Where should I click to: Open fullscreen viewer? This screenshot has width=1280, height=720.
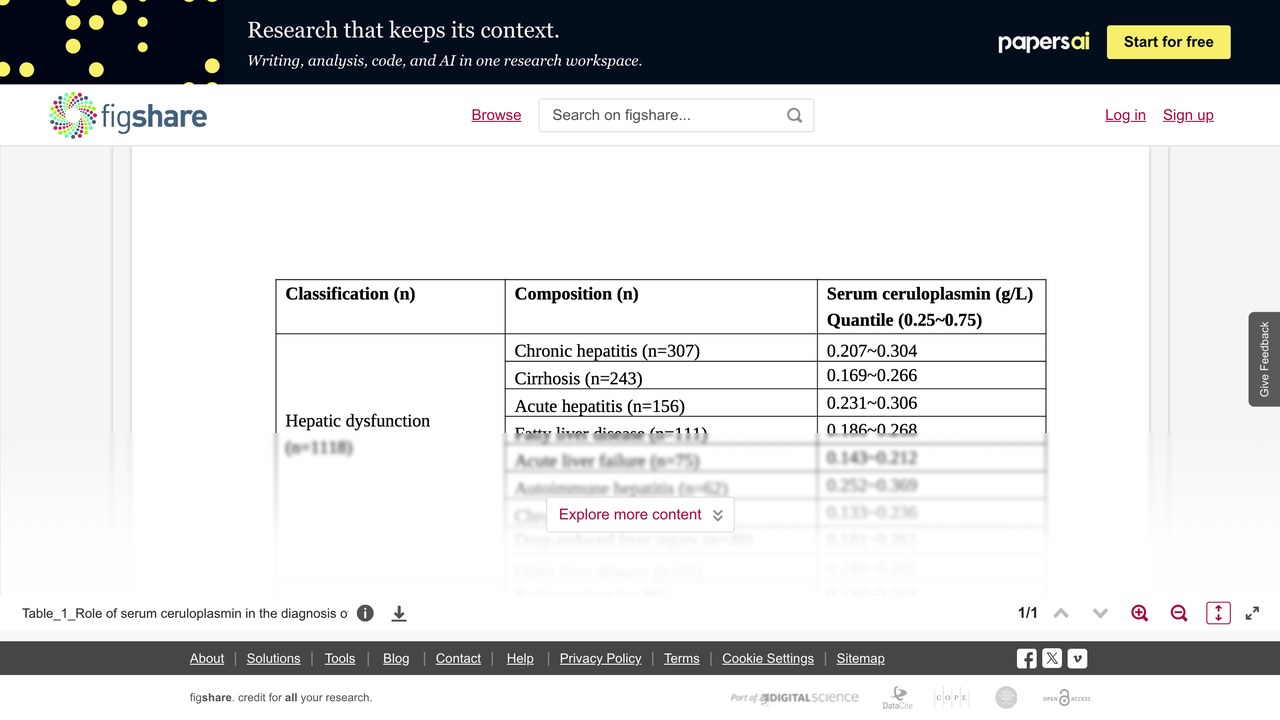[x=1252, y=613]
